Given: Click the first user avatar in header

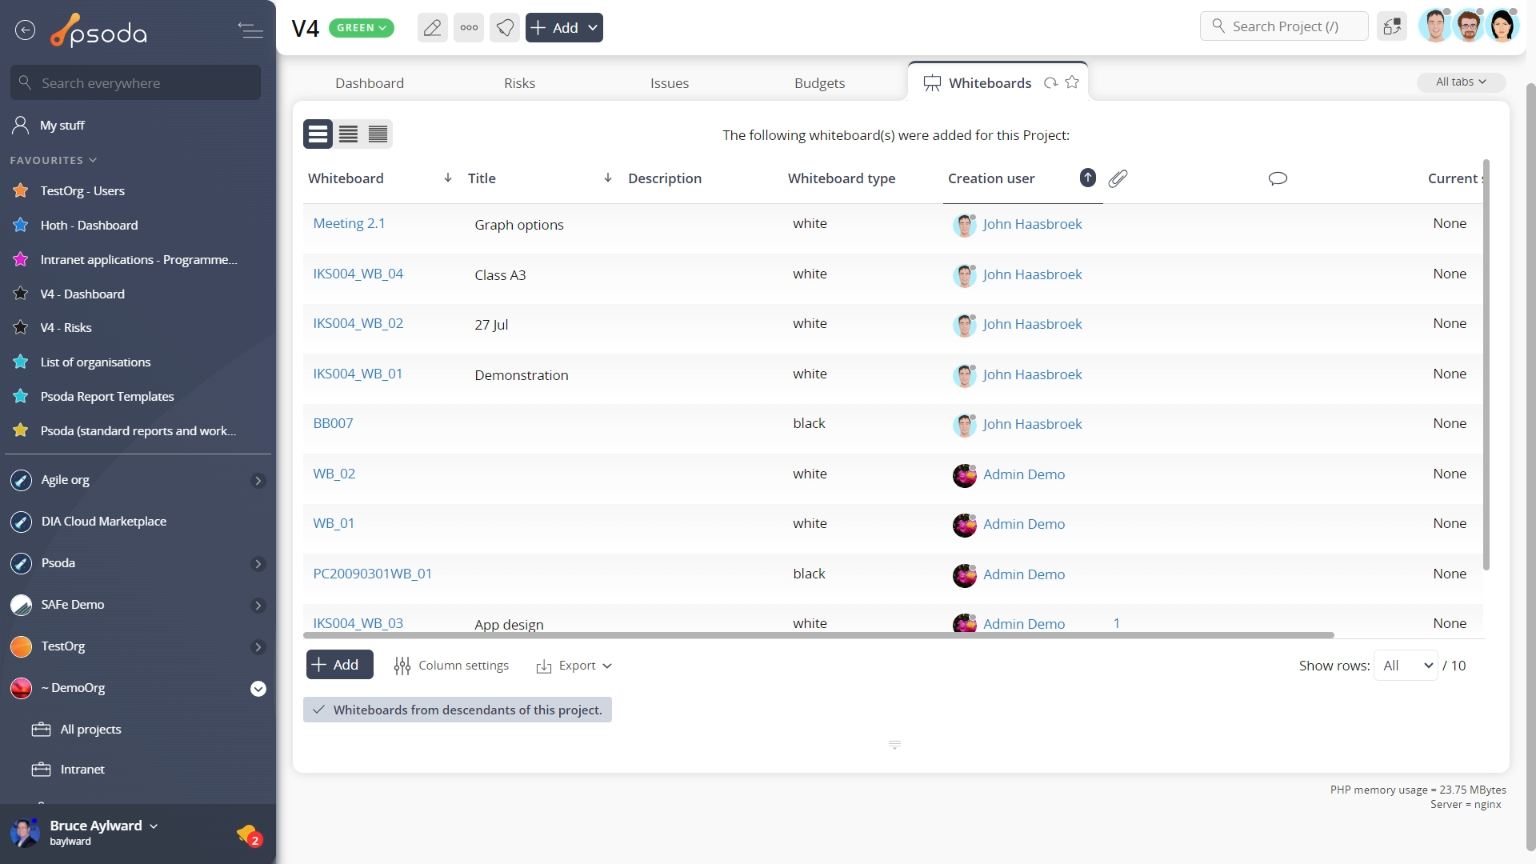Looking at the screenshot, I should pyautogui.click(x=1435, y=26).
